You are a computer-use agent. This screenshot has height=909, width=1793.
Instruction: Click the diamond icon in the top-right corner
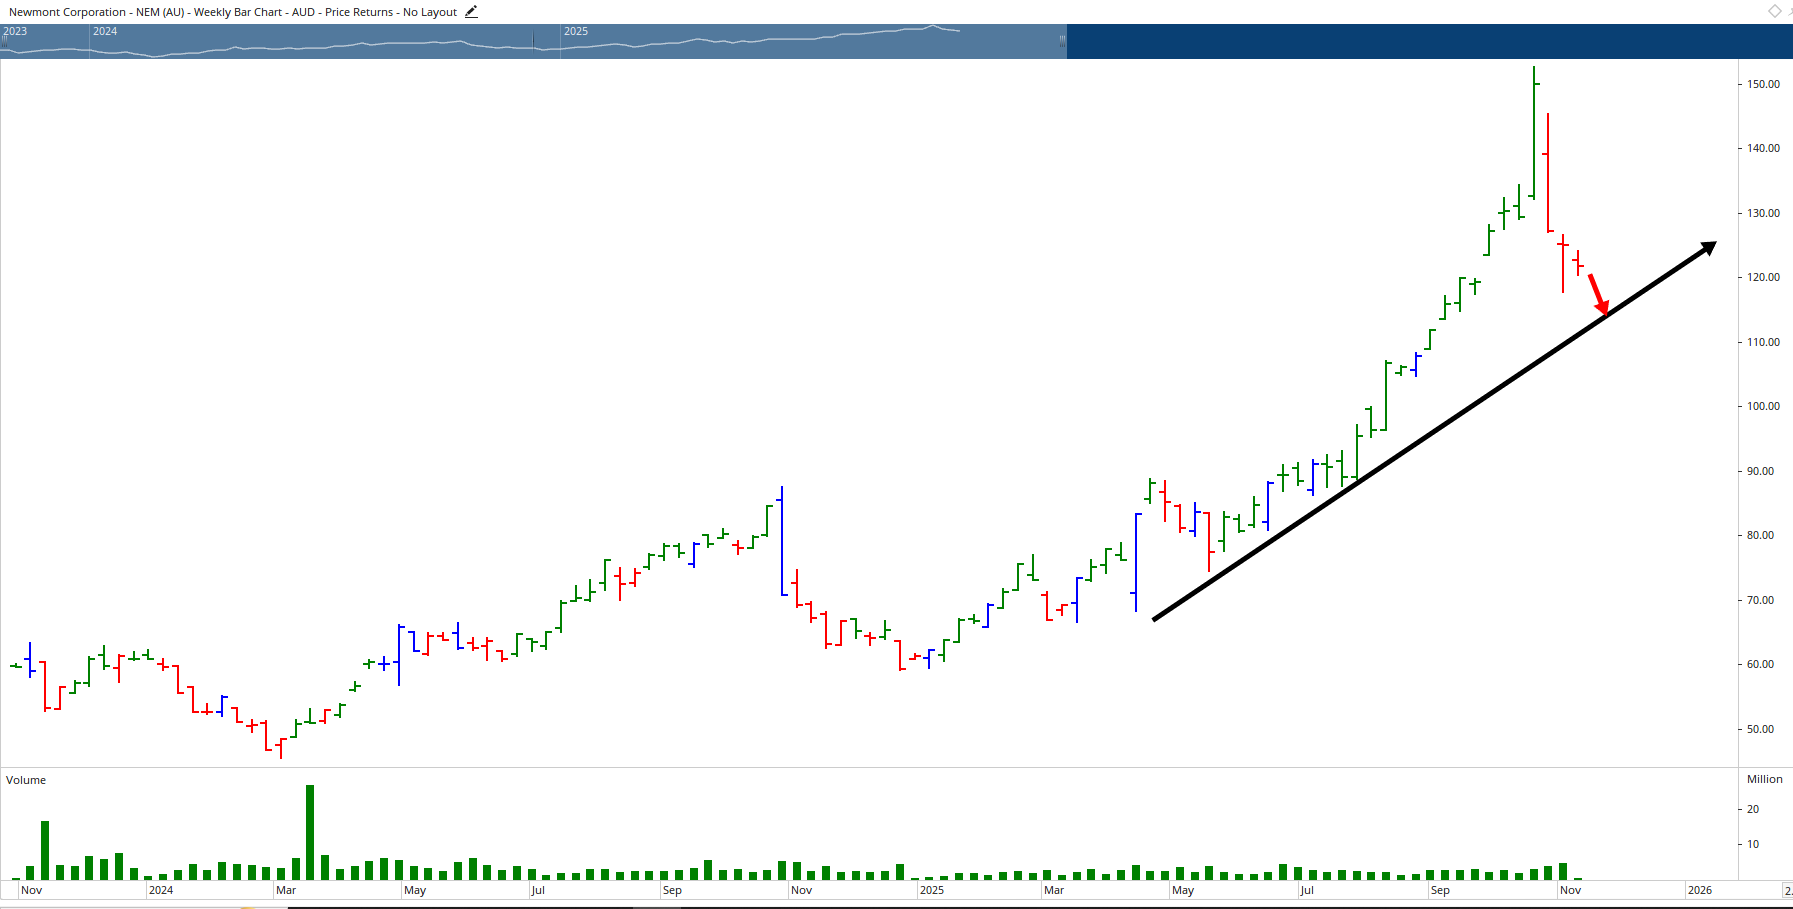pos(1775,11)
